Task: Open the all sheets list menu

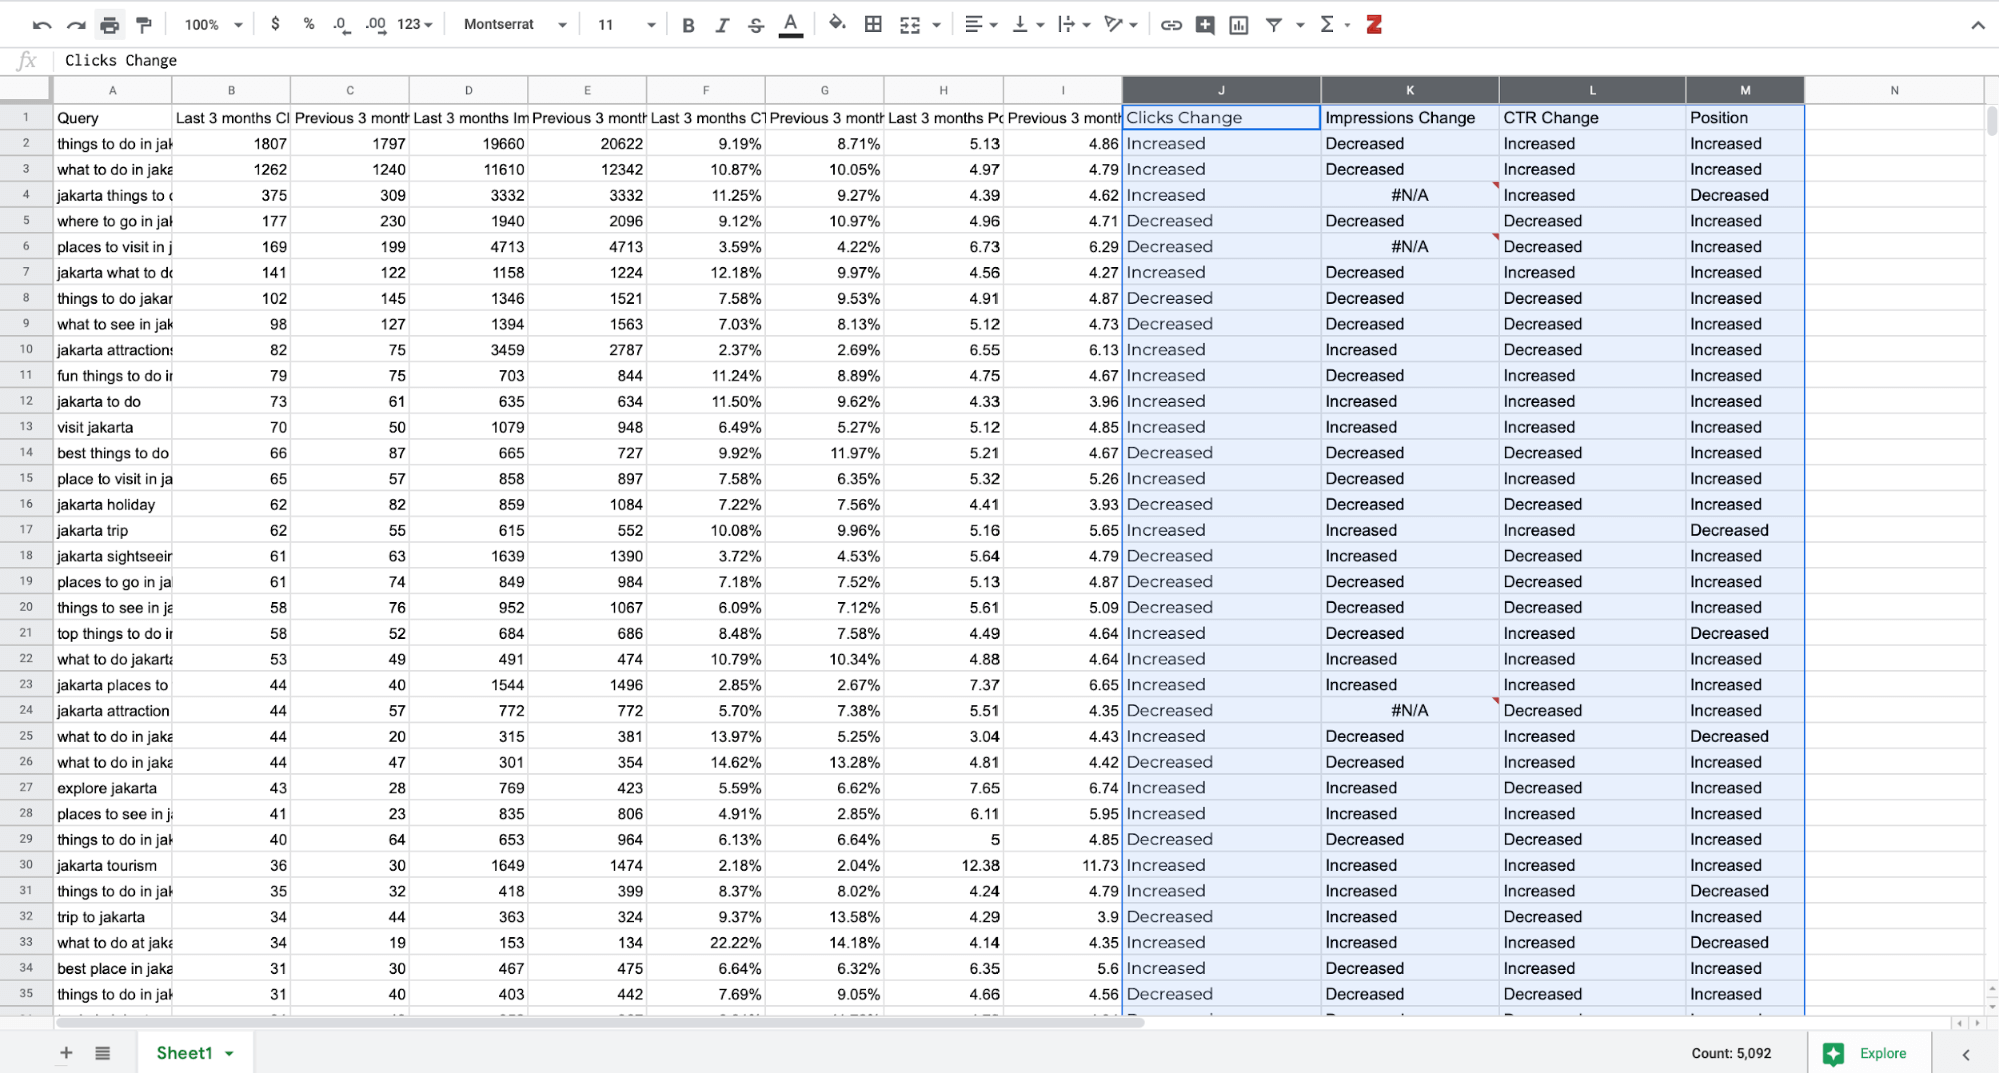Action: click(x=102, y=1052)
